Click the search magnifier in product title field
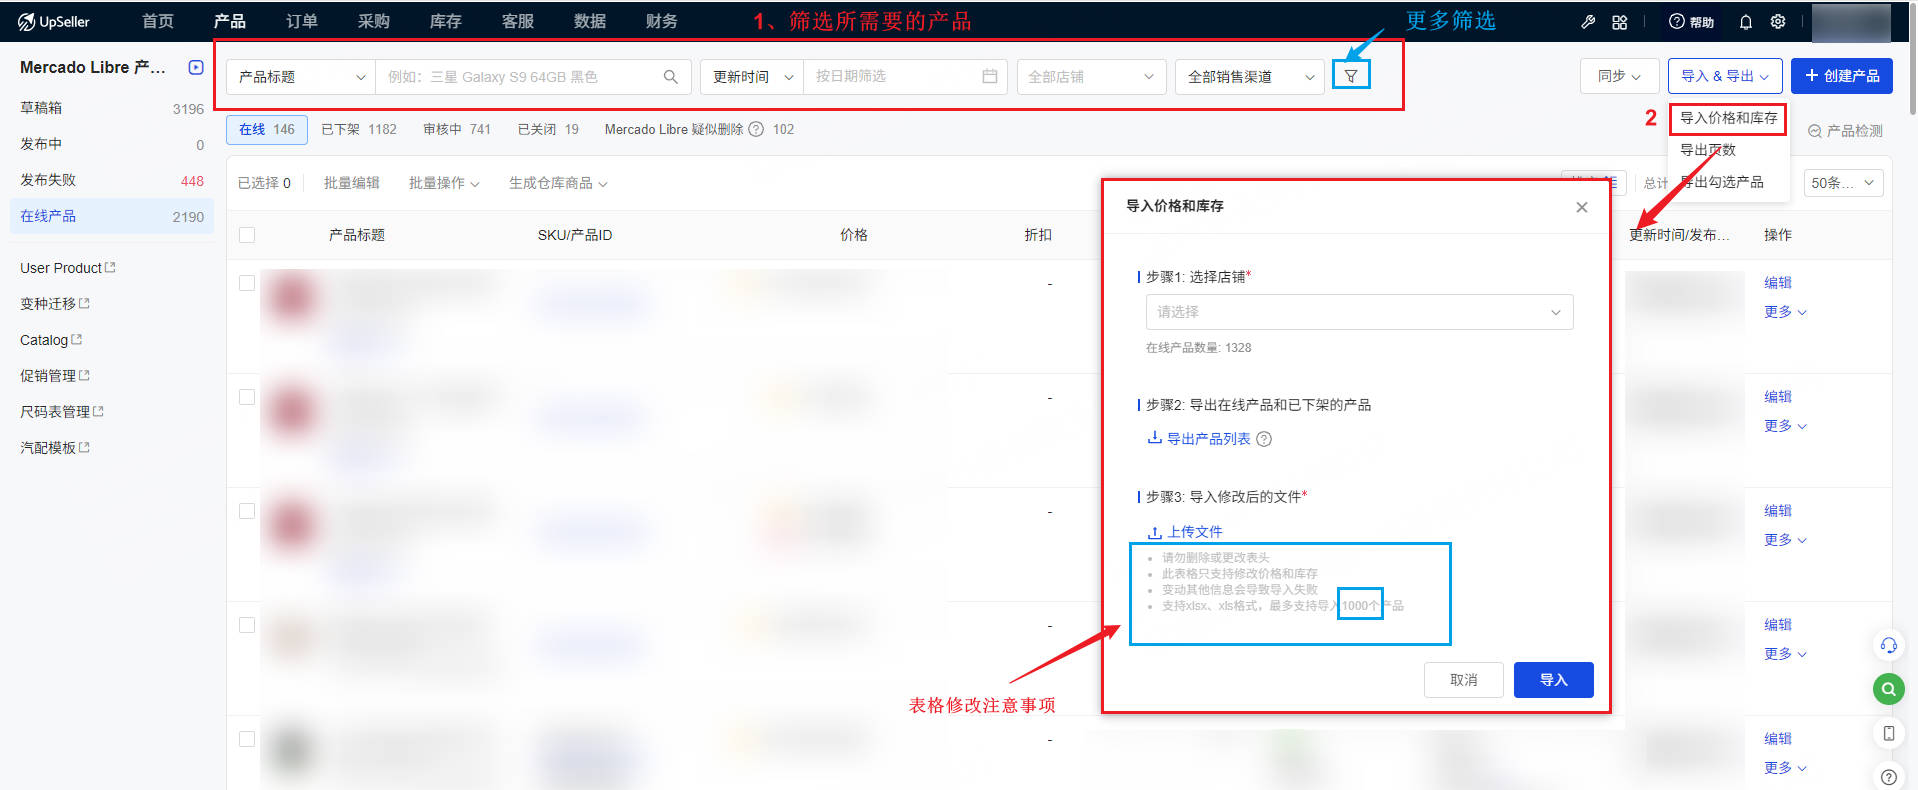Viewport: 1918px width, 790px height. tap(671, 77)
